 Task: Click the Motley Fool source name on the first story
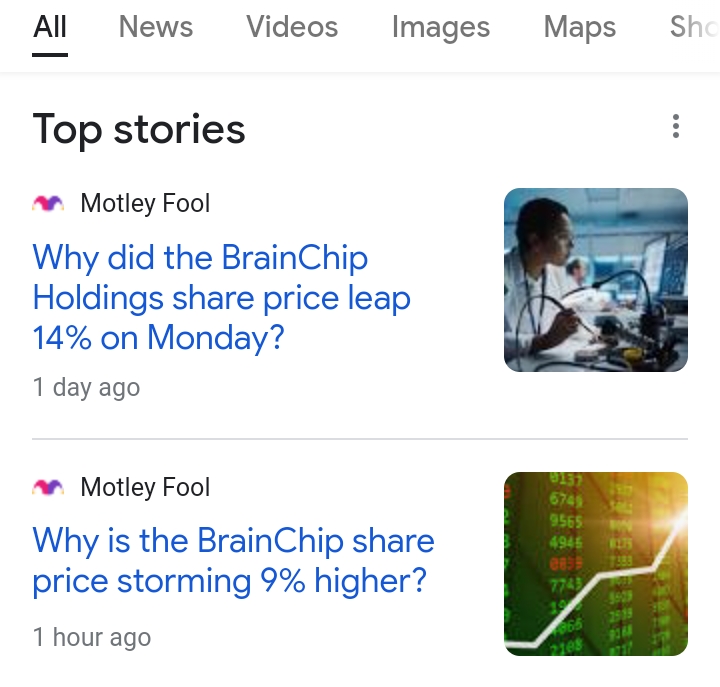[145, 204]
